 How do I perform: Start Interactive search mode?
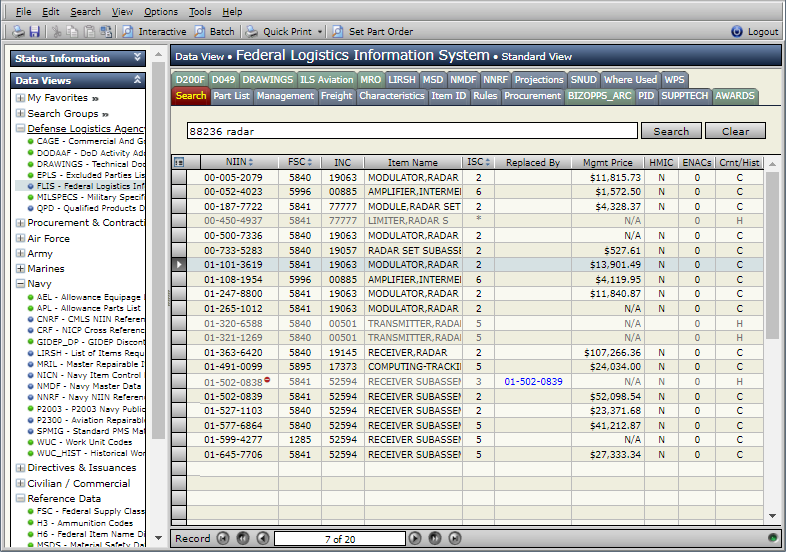click(154, 32)
